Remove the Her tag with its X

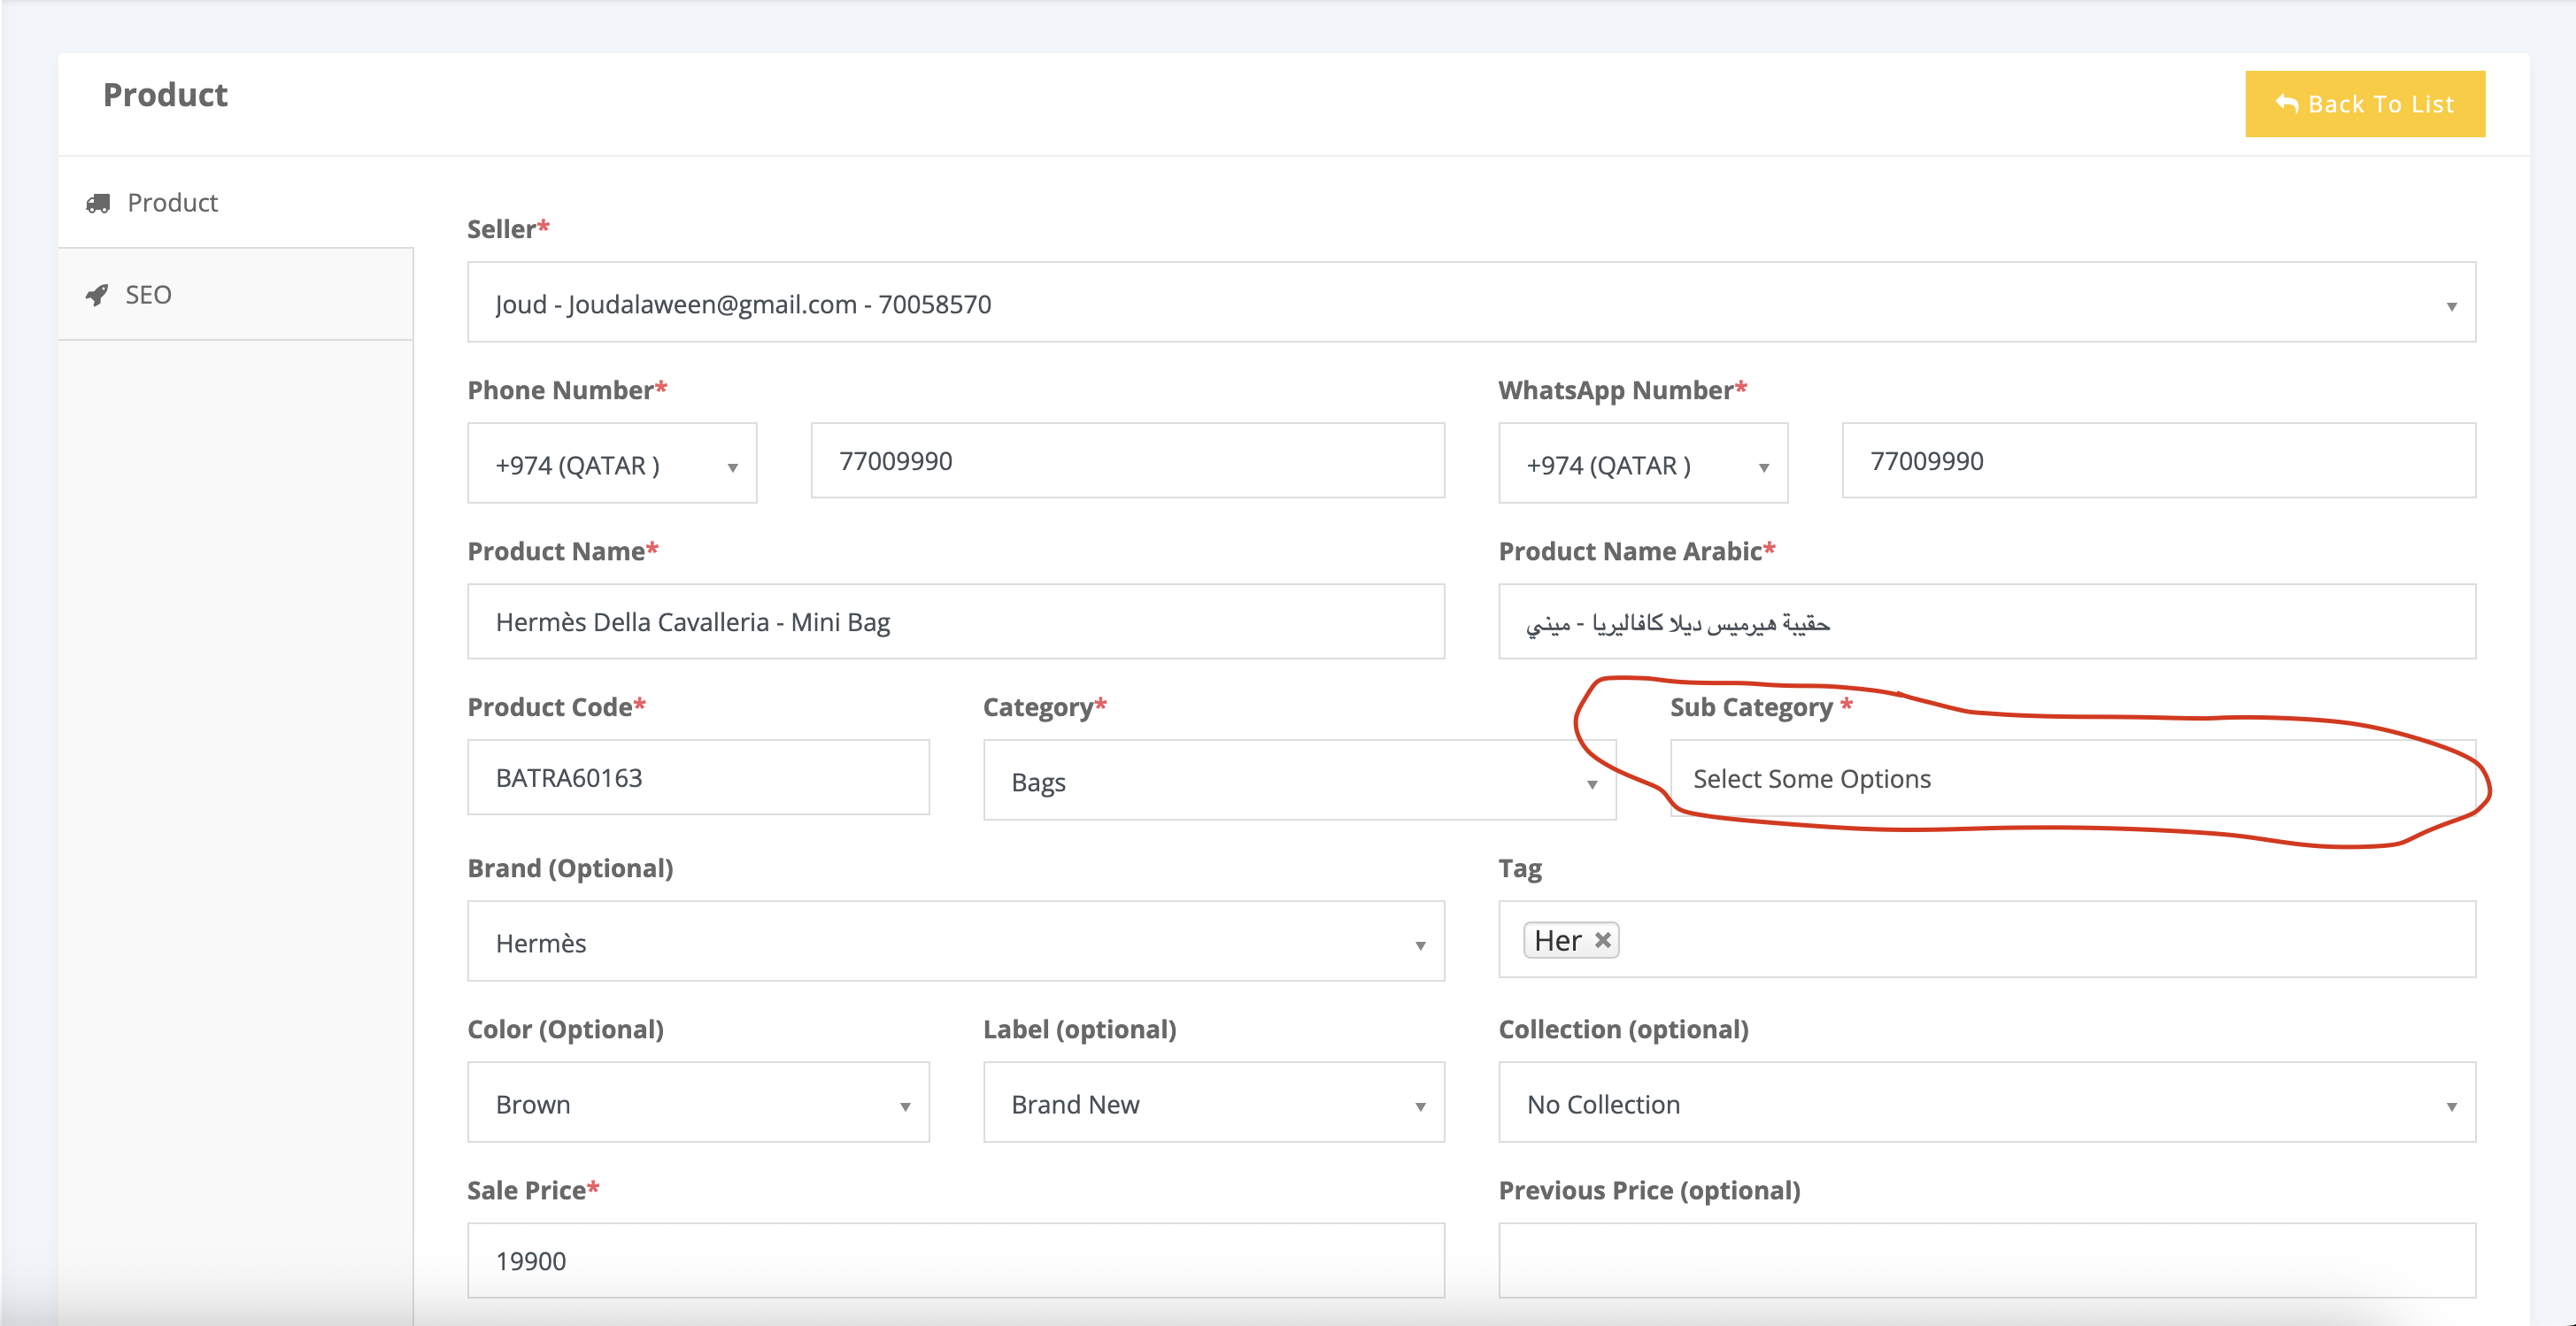pyautogui.click(x=1602, y=939)
